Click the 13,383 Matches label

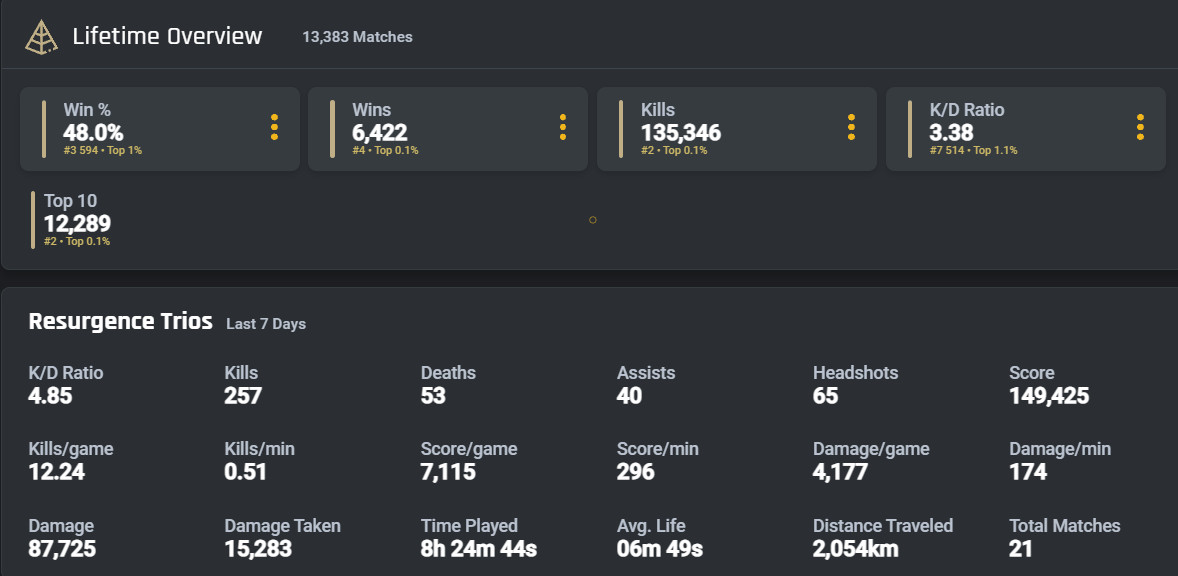357,37
